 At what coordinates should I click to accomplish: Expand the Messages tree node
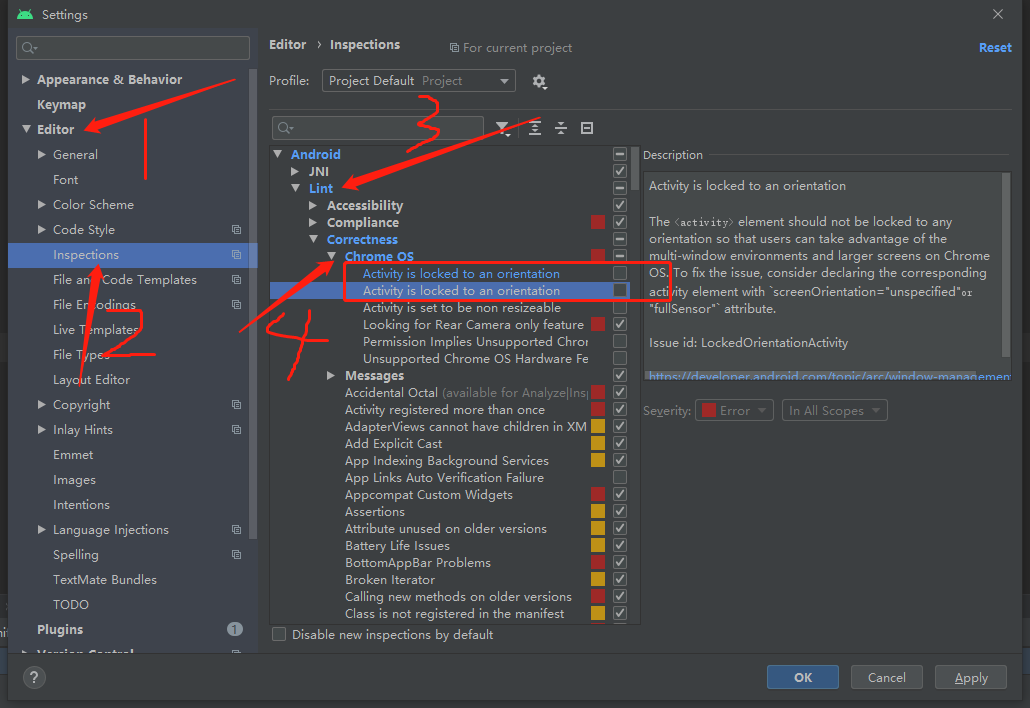[x=330, y=375]
